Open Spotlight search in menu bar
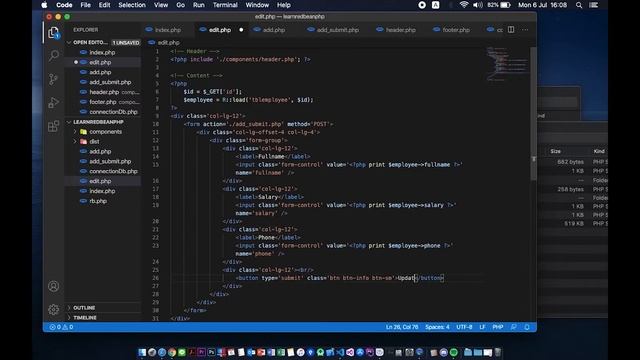The width and height of the screenshot is (640, 360). [x=579, y=5]
